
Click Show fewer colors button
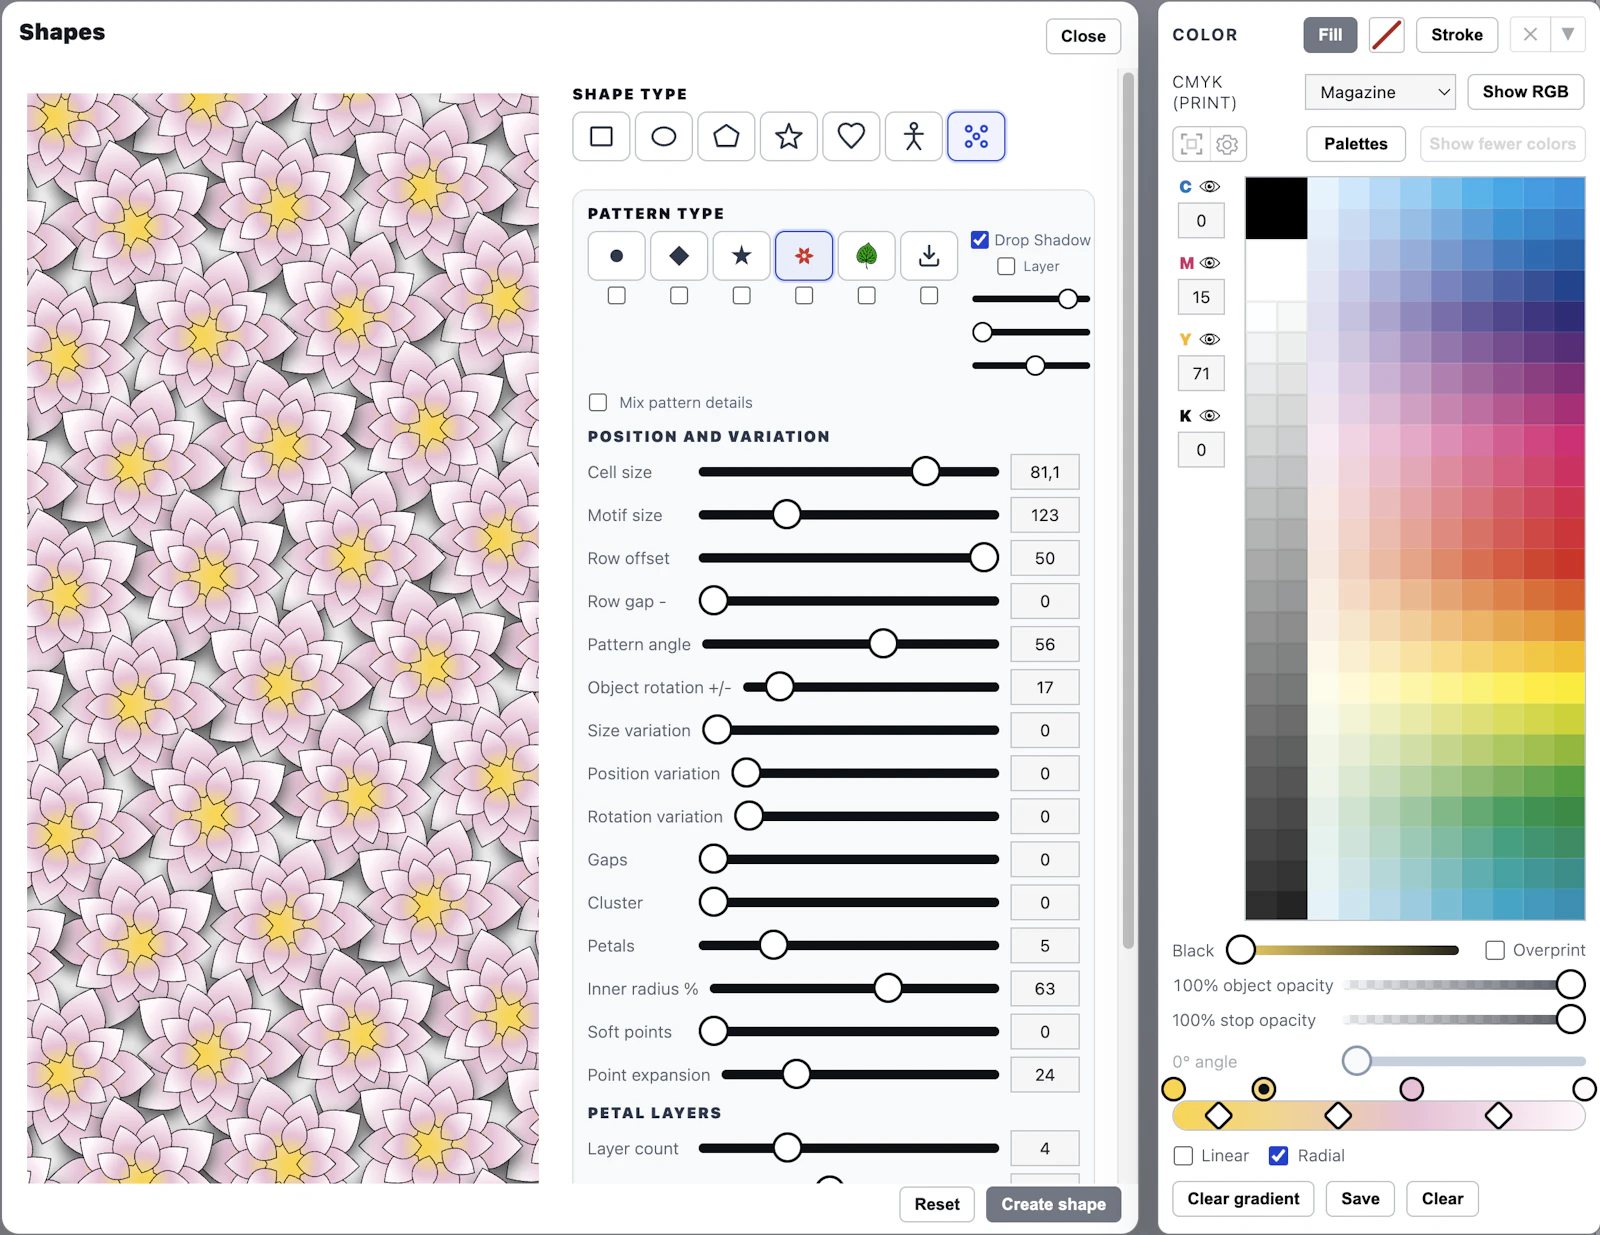(x=1502, y=144)
